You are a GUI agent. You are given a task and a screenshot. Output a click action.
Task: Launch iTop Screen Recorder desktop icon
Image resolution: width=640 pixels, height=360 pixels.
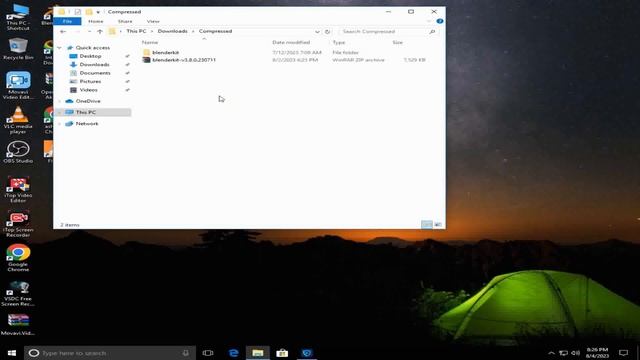click(18, 224)
